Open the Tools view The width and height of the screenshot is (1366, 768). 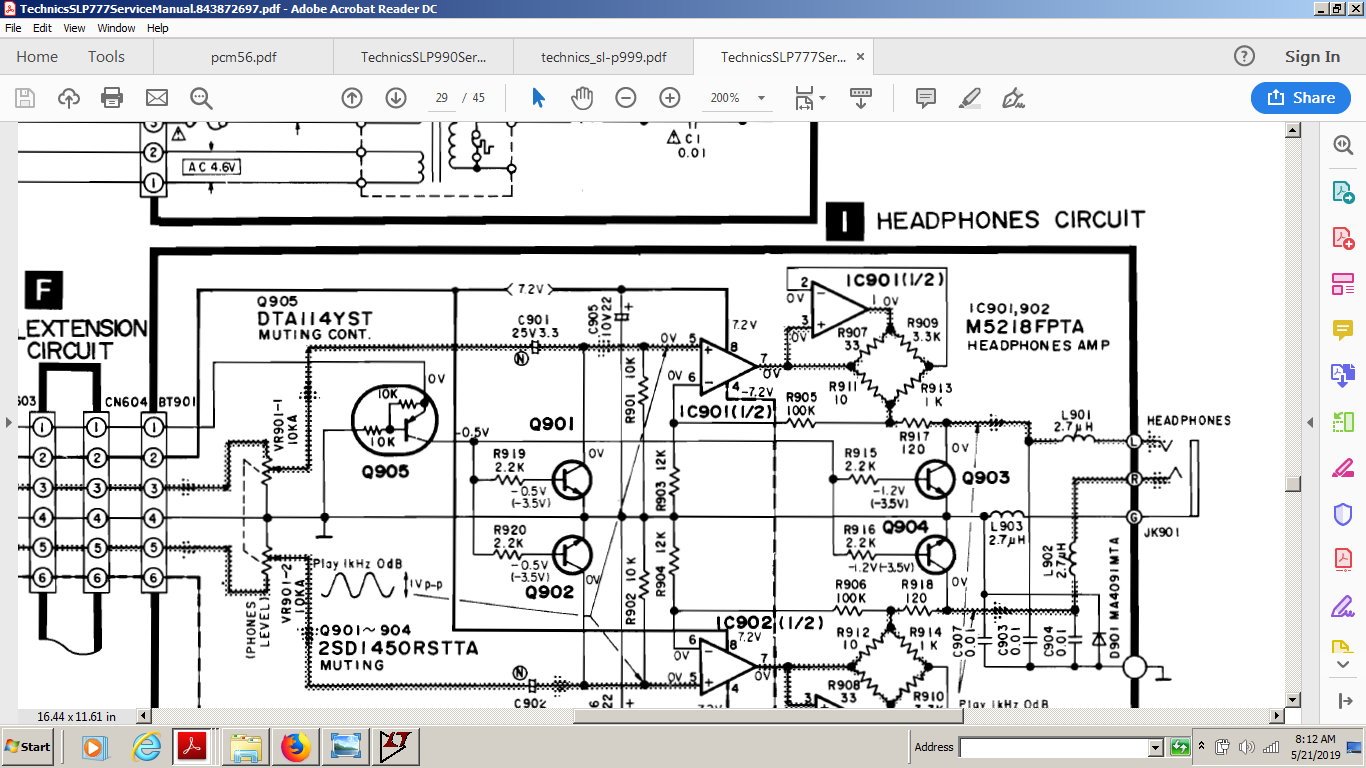click(106, 57)
